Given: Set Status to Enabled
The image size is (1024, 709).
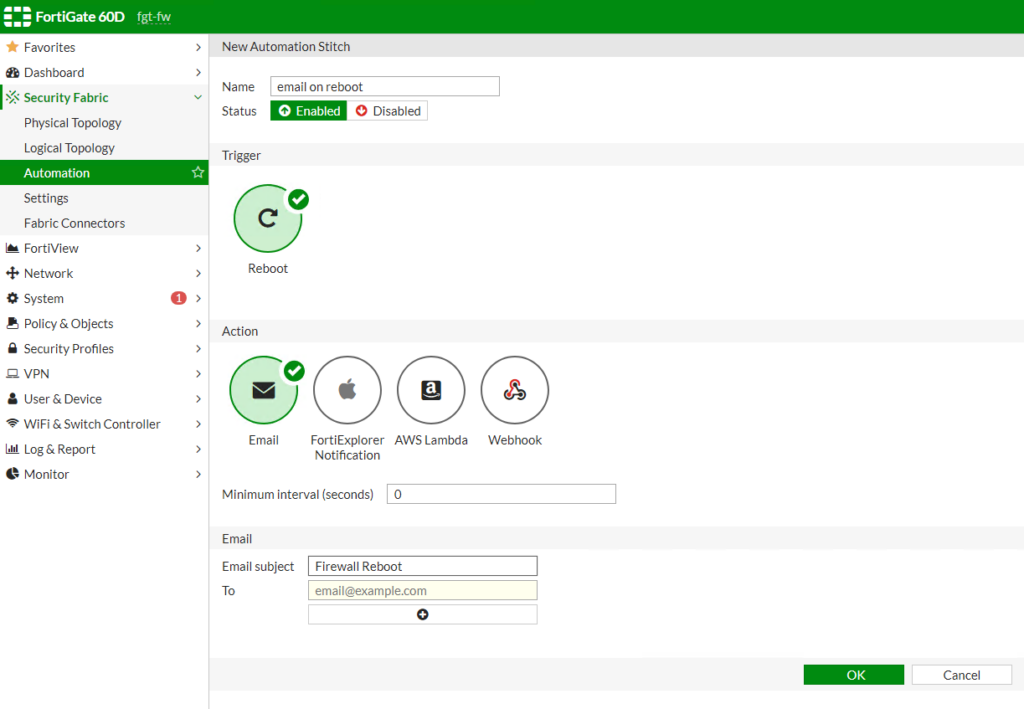Looking at the screenshot, I should (309, 111).
